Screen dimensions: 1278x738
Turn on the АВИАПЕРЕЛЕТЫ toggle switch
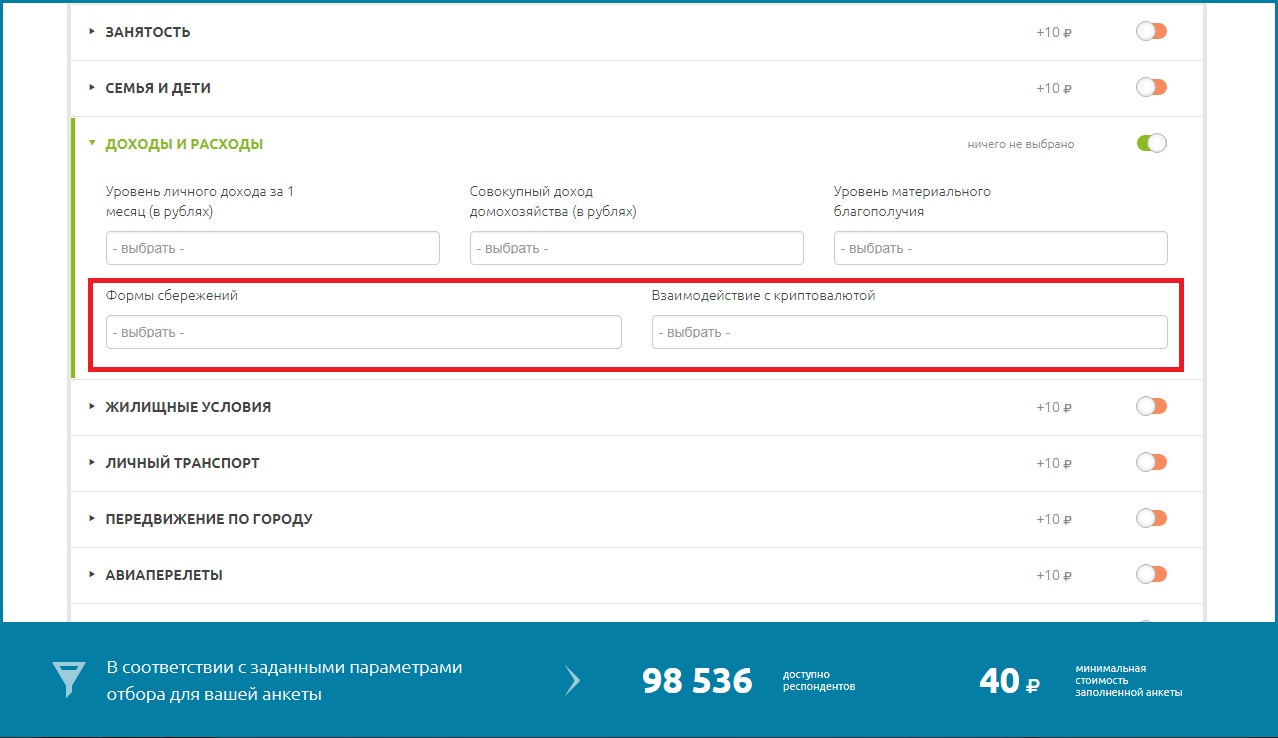[1151, 575]
